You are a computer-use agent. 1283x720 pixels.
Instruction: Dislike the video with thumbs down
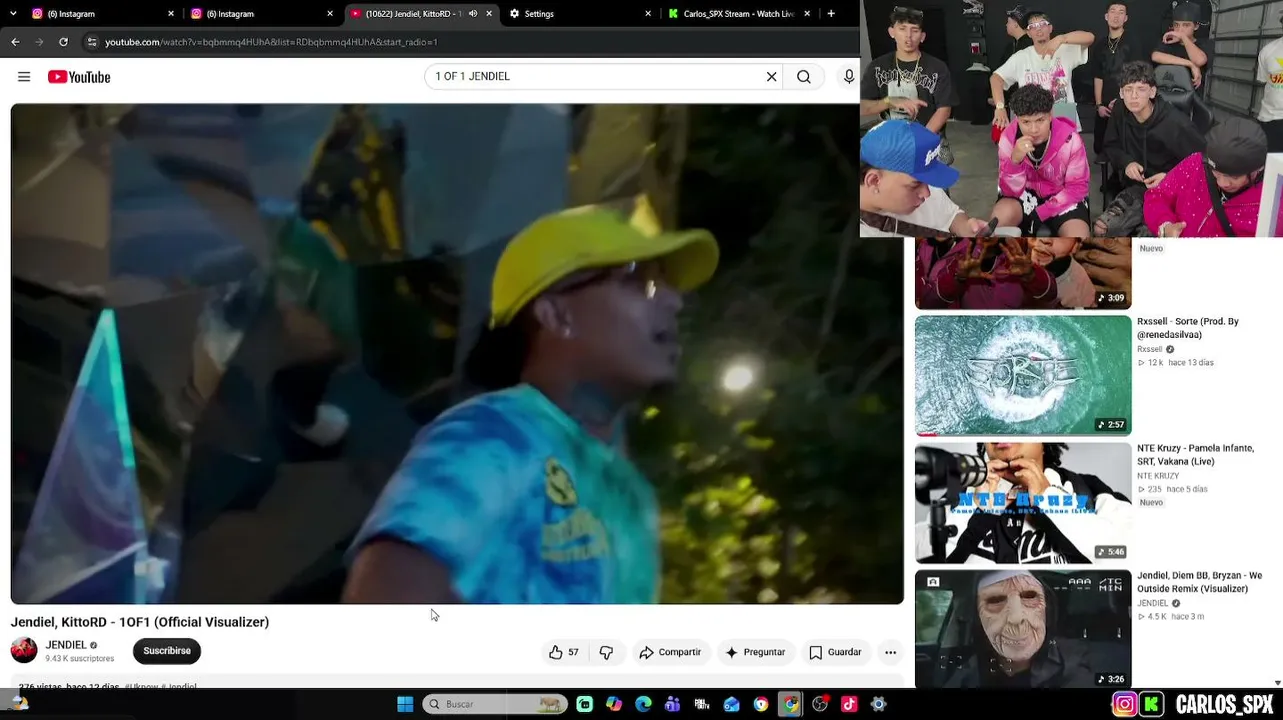click(x=606, y=652)
